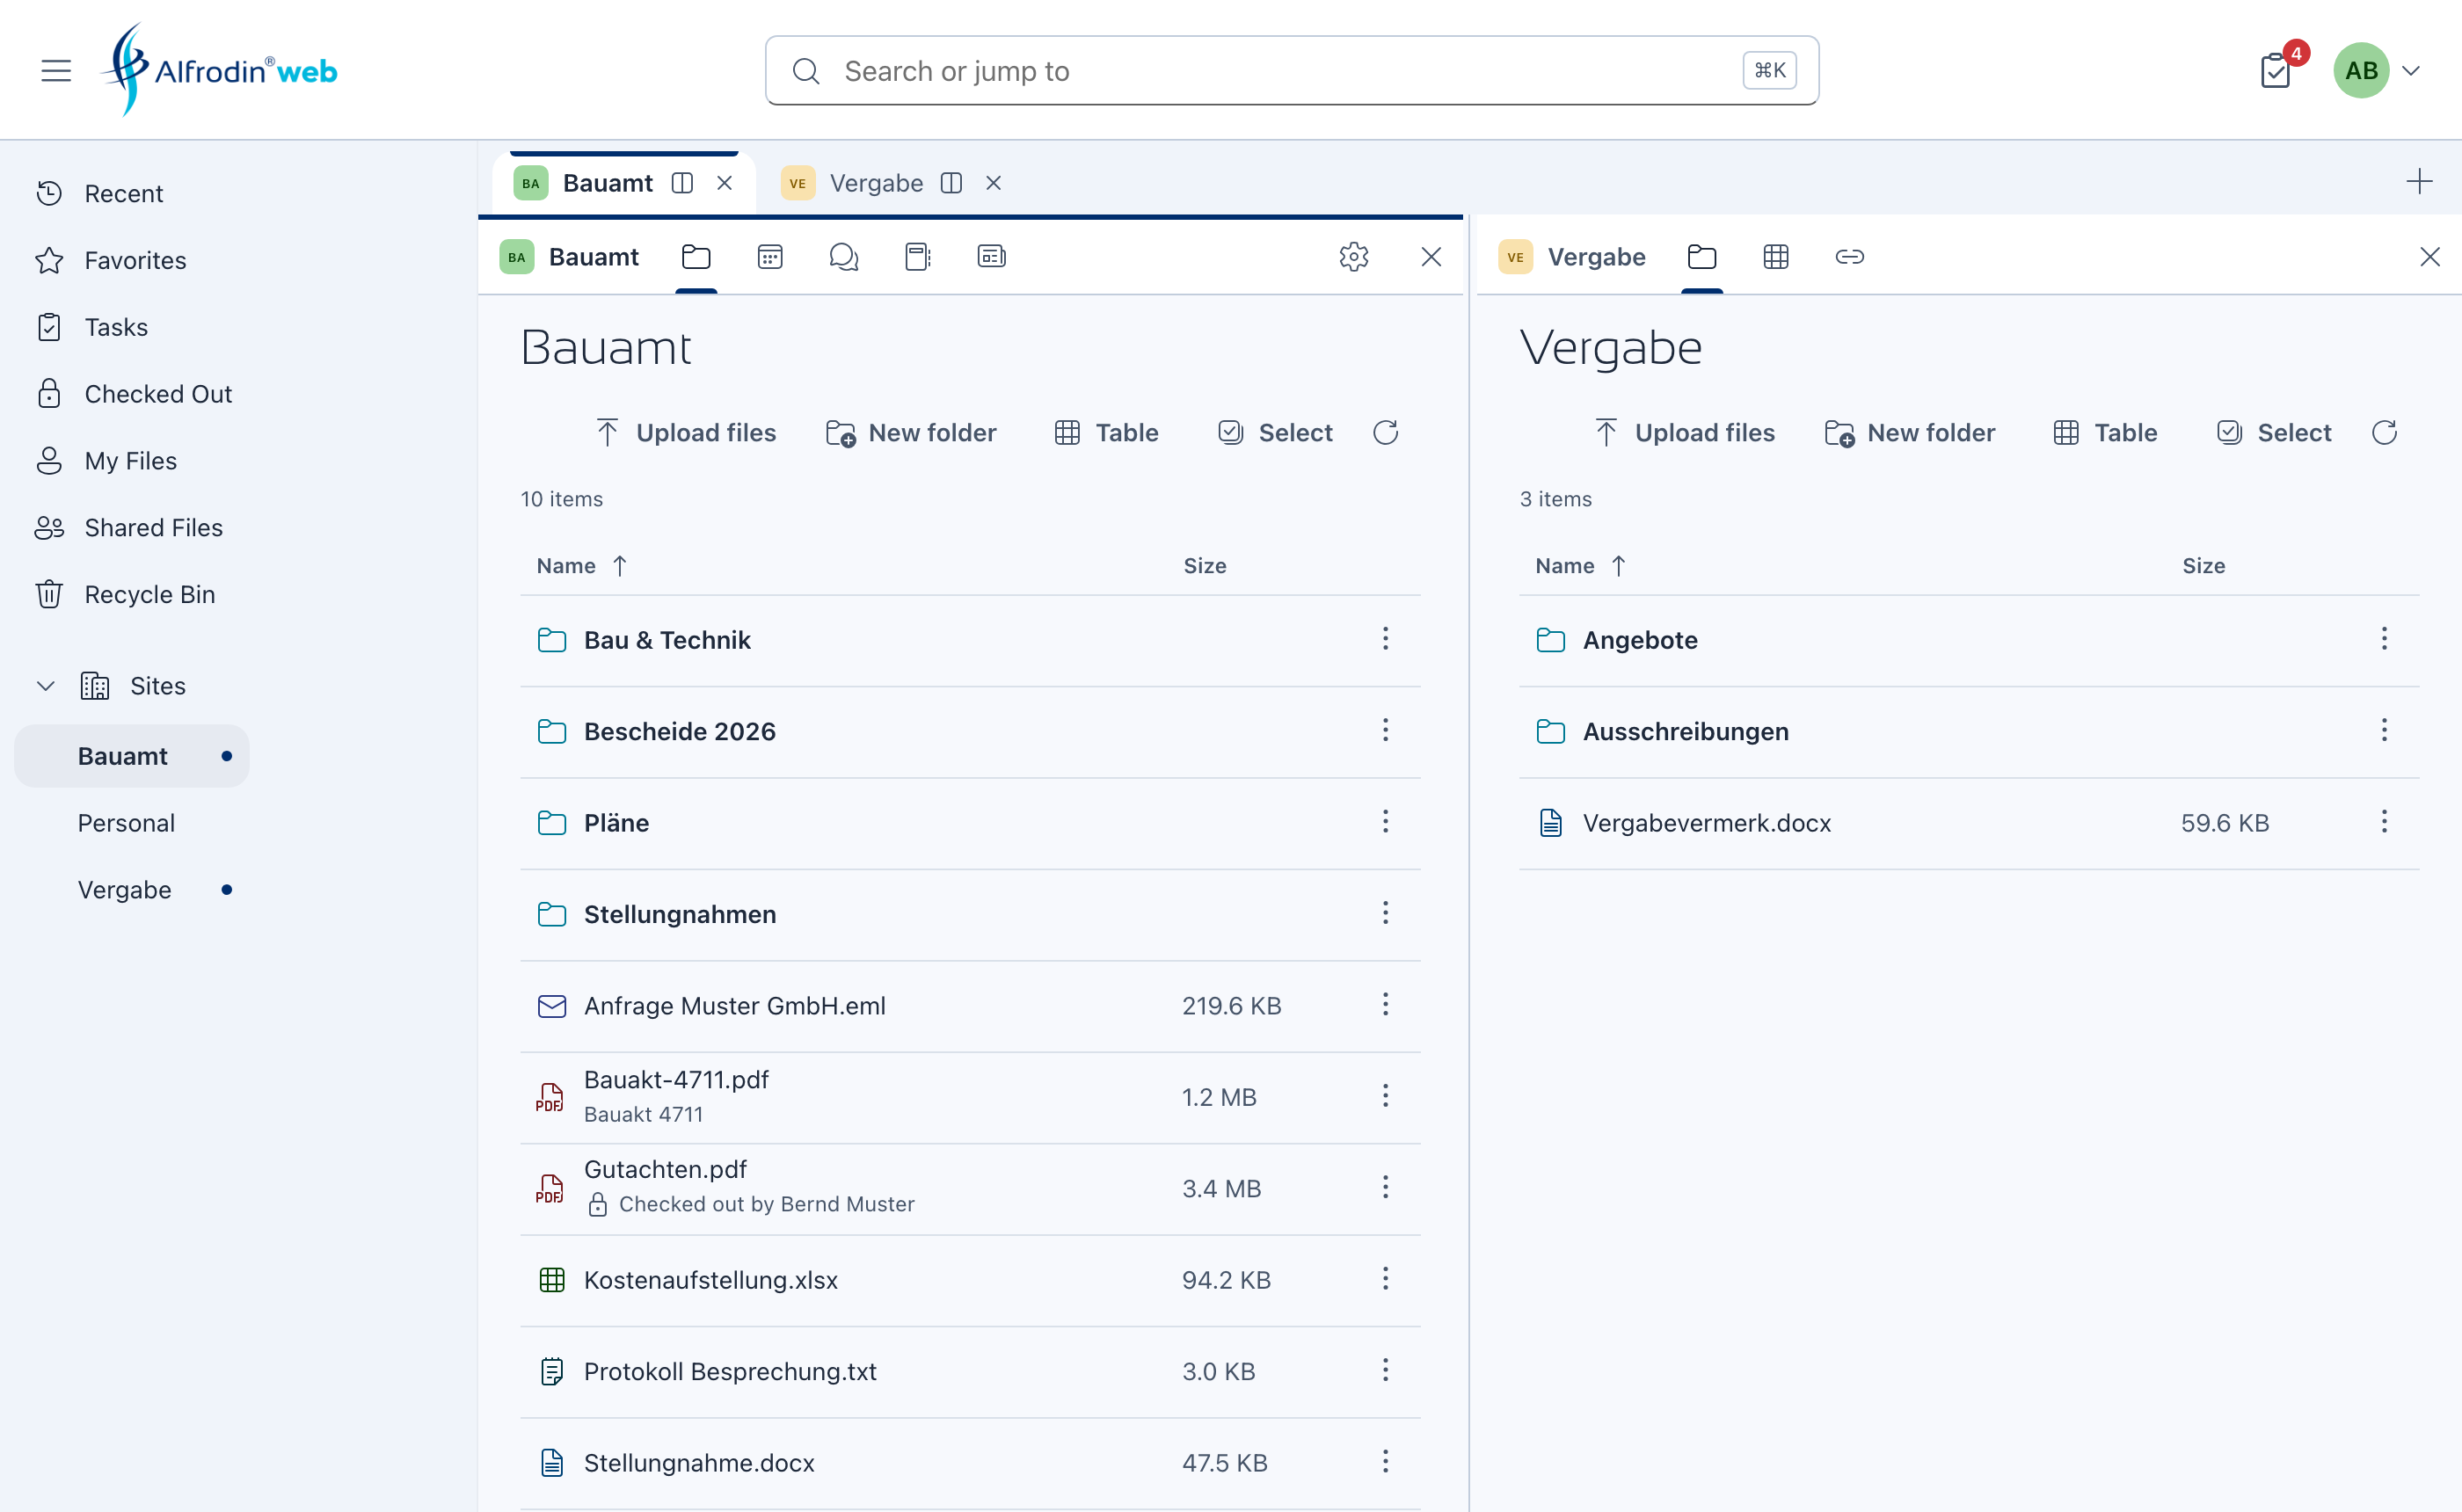2462x1512 pixels.
Task: Toggle split view on Bauamt tab
Action: (682, 183)
